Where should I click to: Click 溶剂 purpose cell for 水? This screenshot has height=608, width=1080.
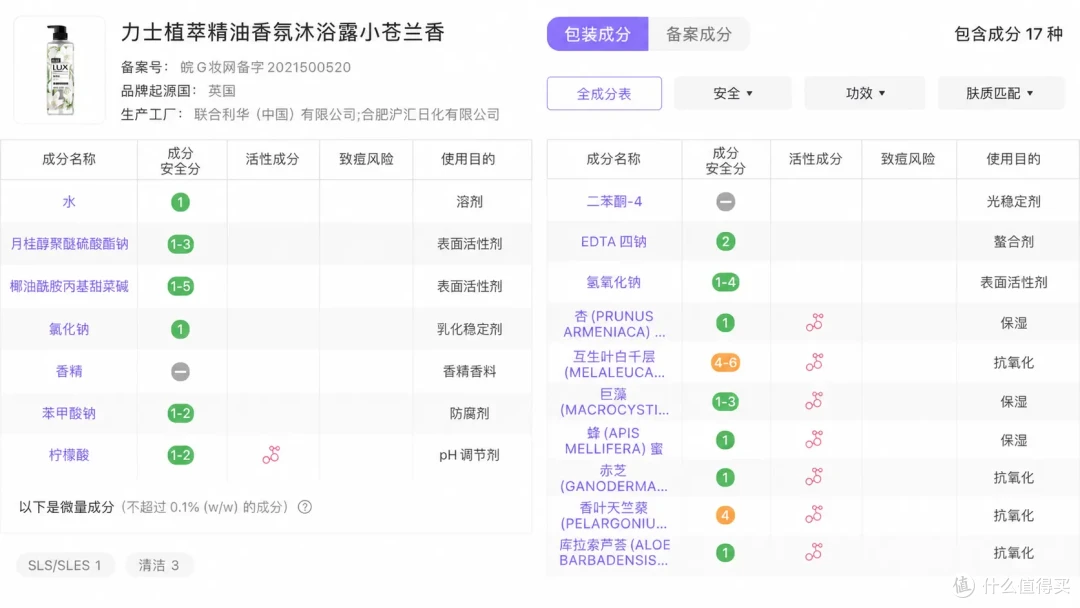coord(470,202)
